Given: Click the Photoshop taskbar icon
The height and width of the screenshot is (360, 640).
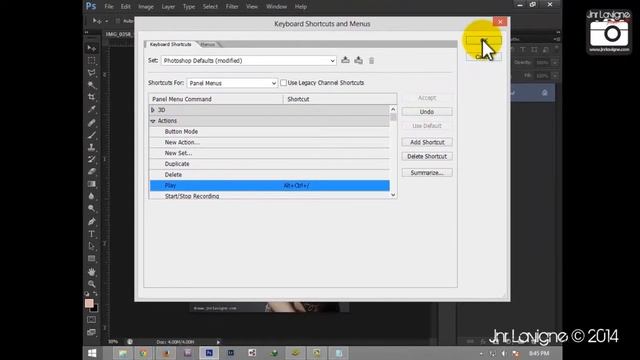Looking at the screenshot, I should point(209,353).
